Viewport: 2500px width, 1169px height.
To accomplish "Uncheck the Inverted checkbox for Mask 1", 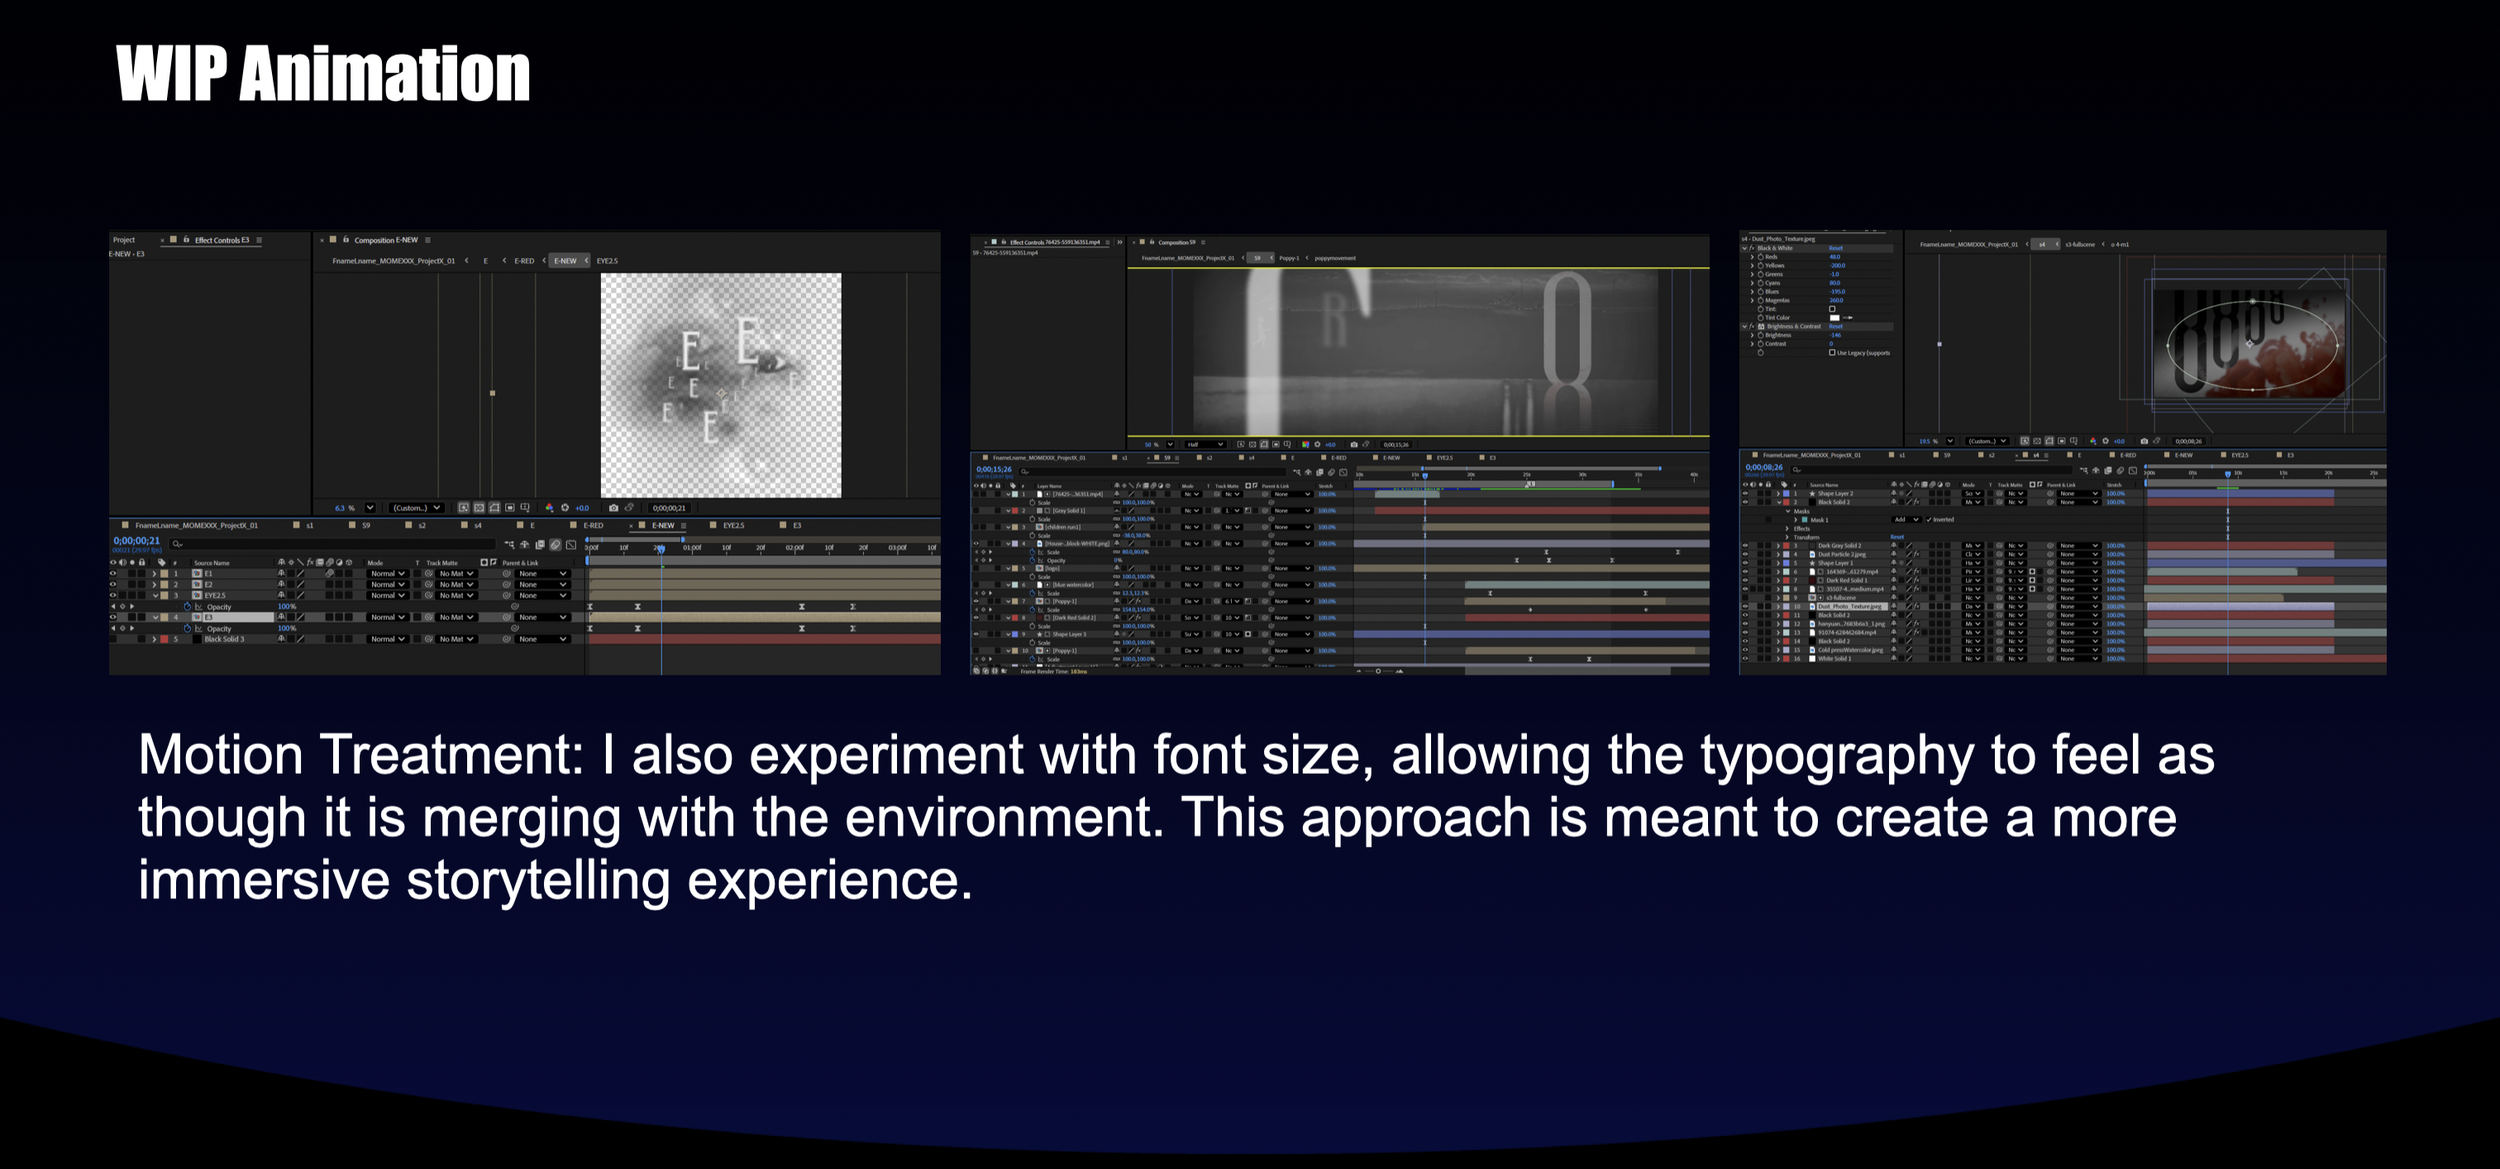I will 1928,520.
